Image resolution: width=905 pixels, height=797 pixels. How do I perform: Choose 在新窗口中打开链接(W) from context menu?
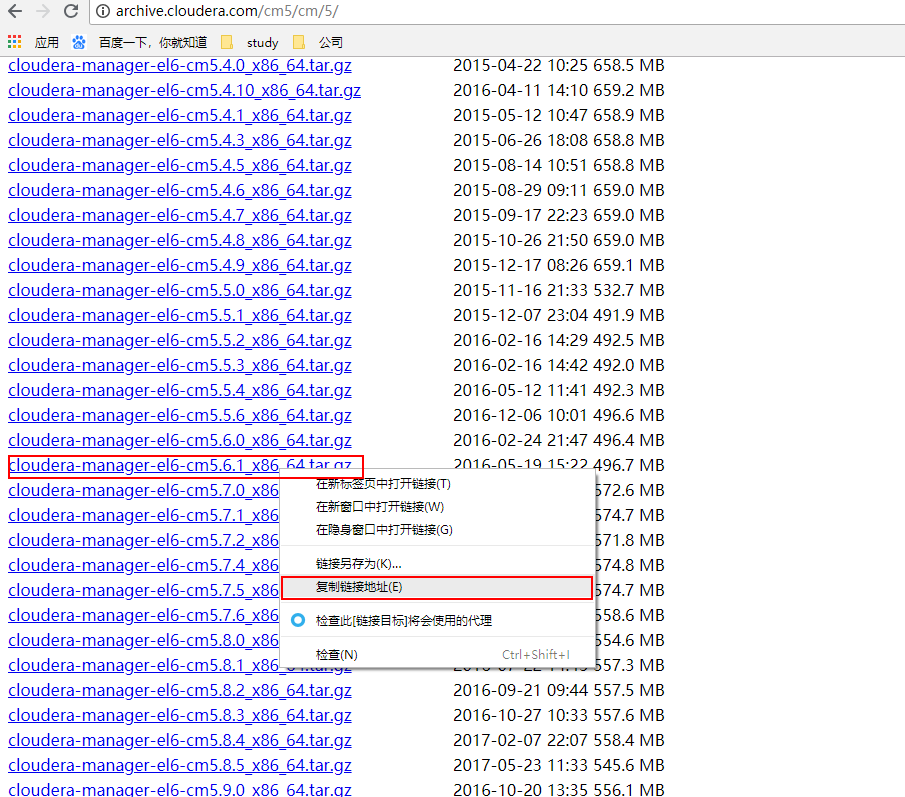click(437, 507)
